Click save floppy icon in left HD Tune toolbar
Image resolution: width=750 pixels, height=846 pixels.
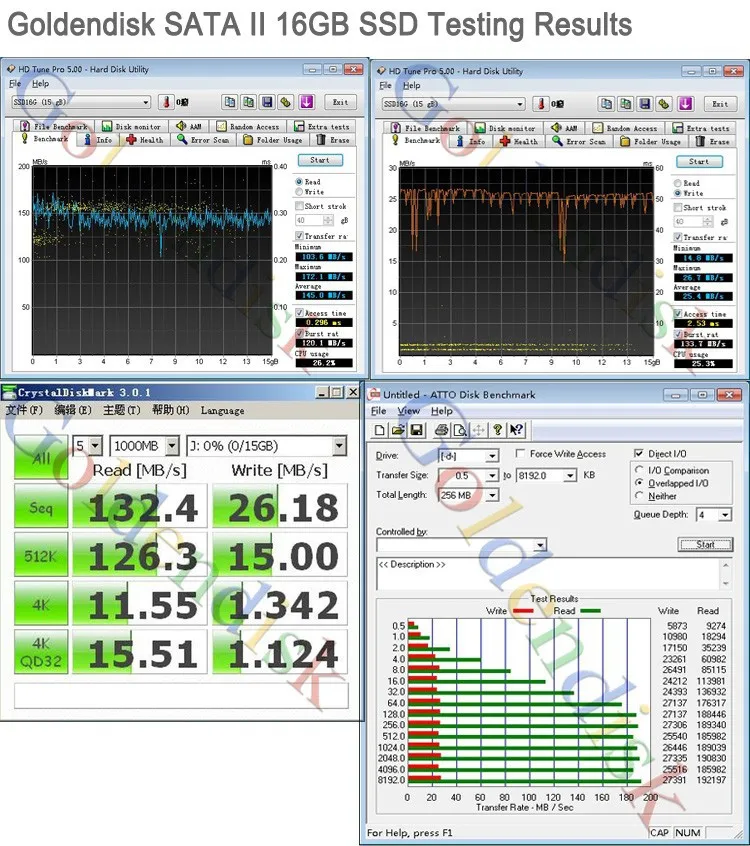point(267,101)
